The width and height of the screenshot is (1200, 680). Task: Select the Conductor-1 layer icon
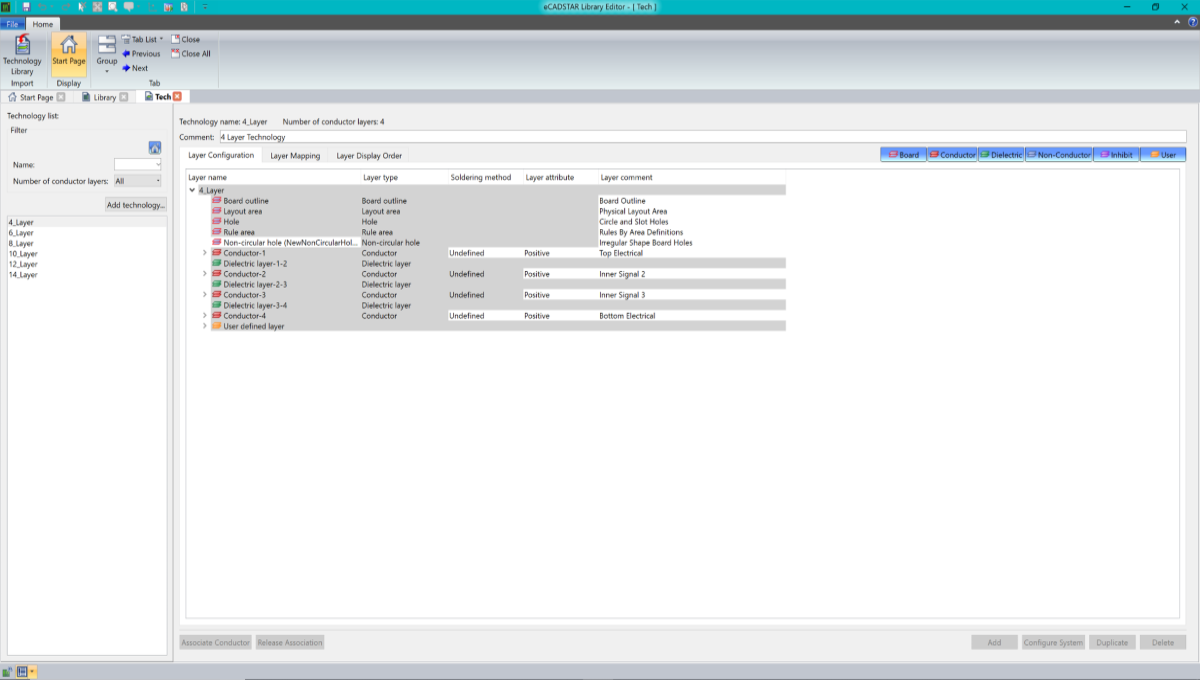point(216,253)
